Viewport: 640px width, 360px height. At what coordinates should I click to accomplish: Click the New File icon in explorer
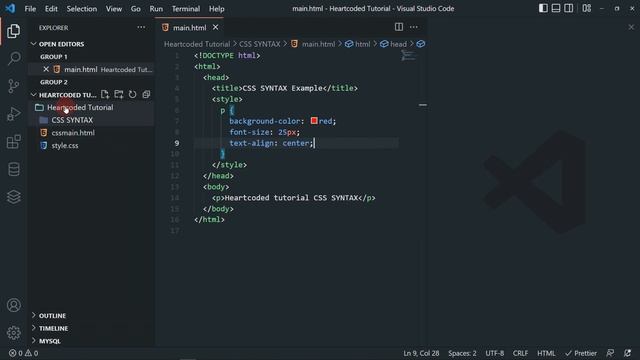[105, 94]
